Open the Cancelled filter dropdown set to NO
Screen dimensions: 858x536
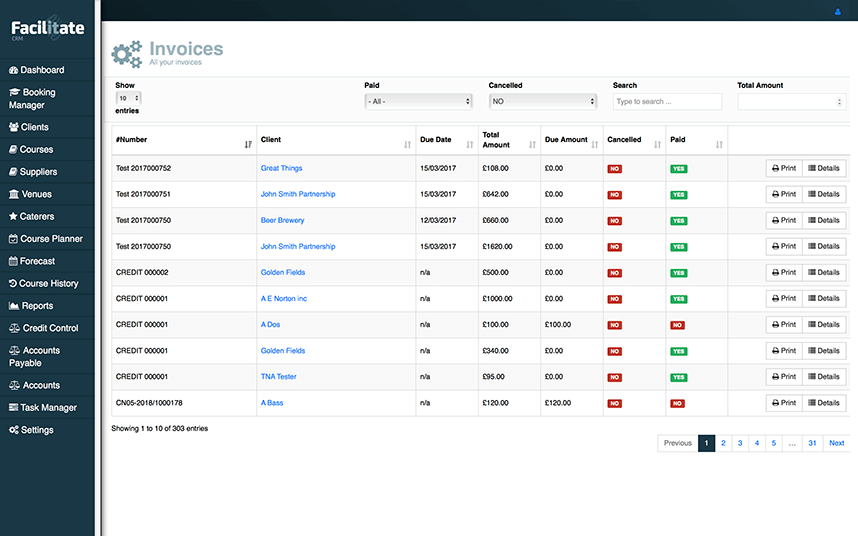tap(542, 101)
